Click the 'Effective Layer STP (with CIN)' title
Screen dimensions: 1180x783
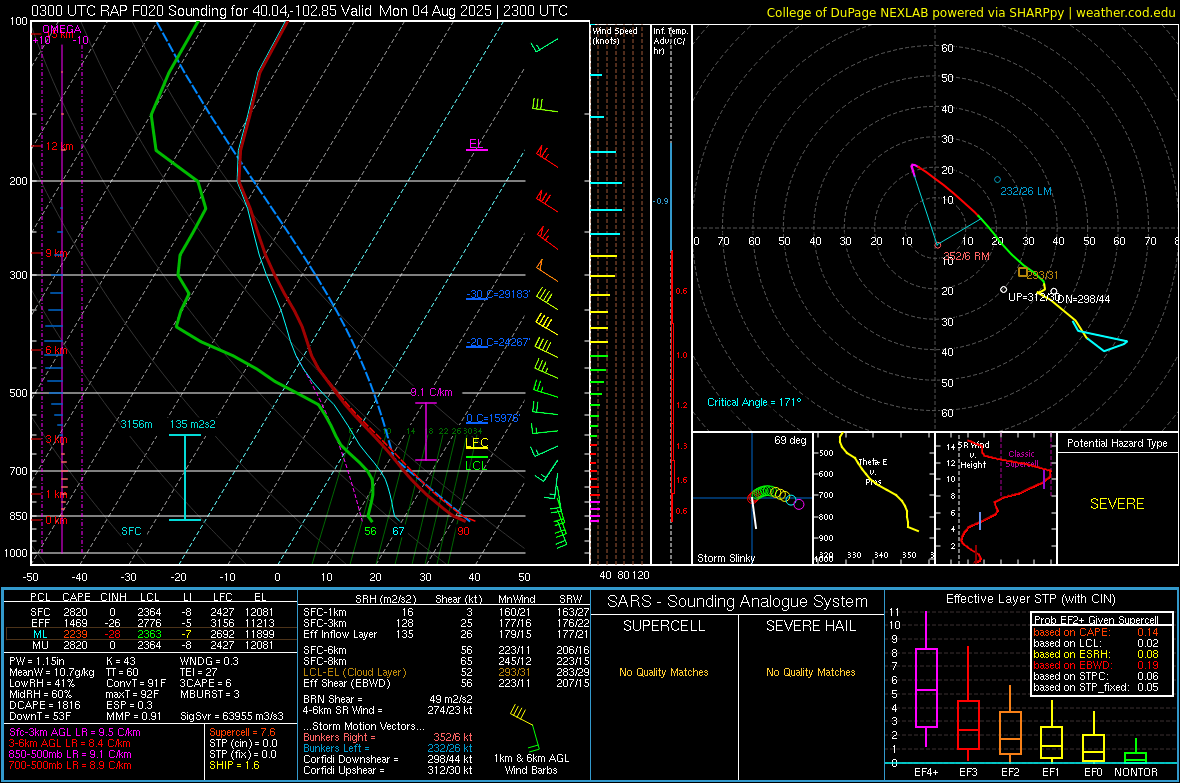click(1030, 599)
